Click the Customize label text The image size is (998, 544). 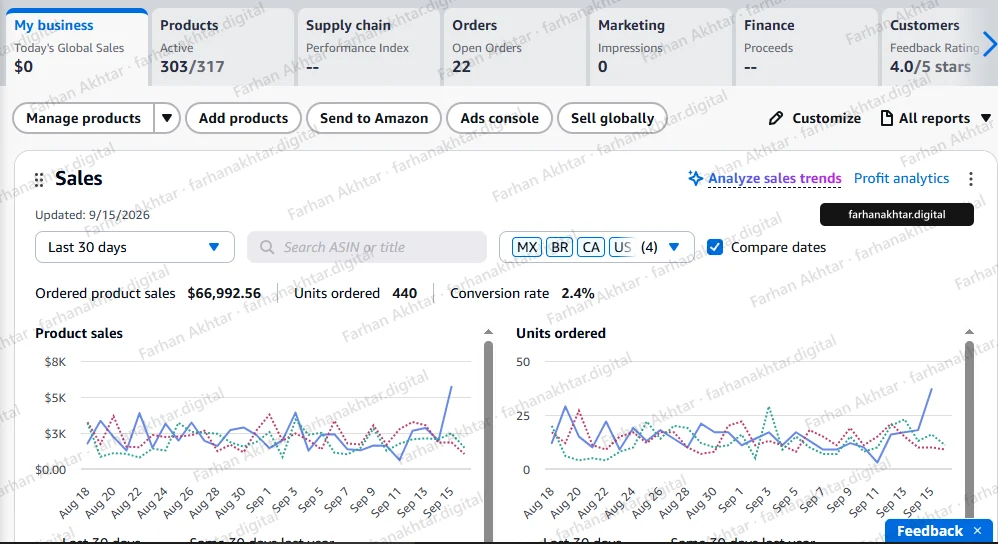point(826,118)
